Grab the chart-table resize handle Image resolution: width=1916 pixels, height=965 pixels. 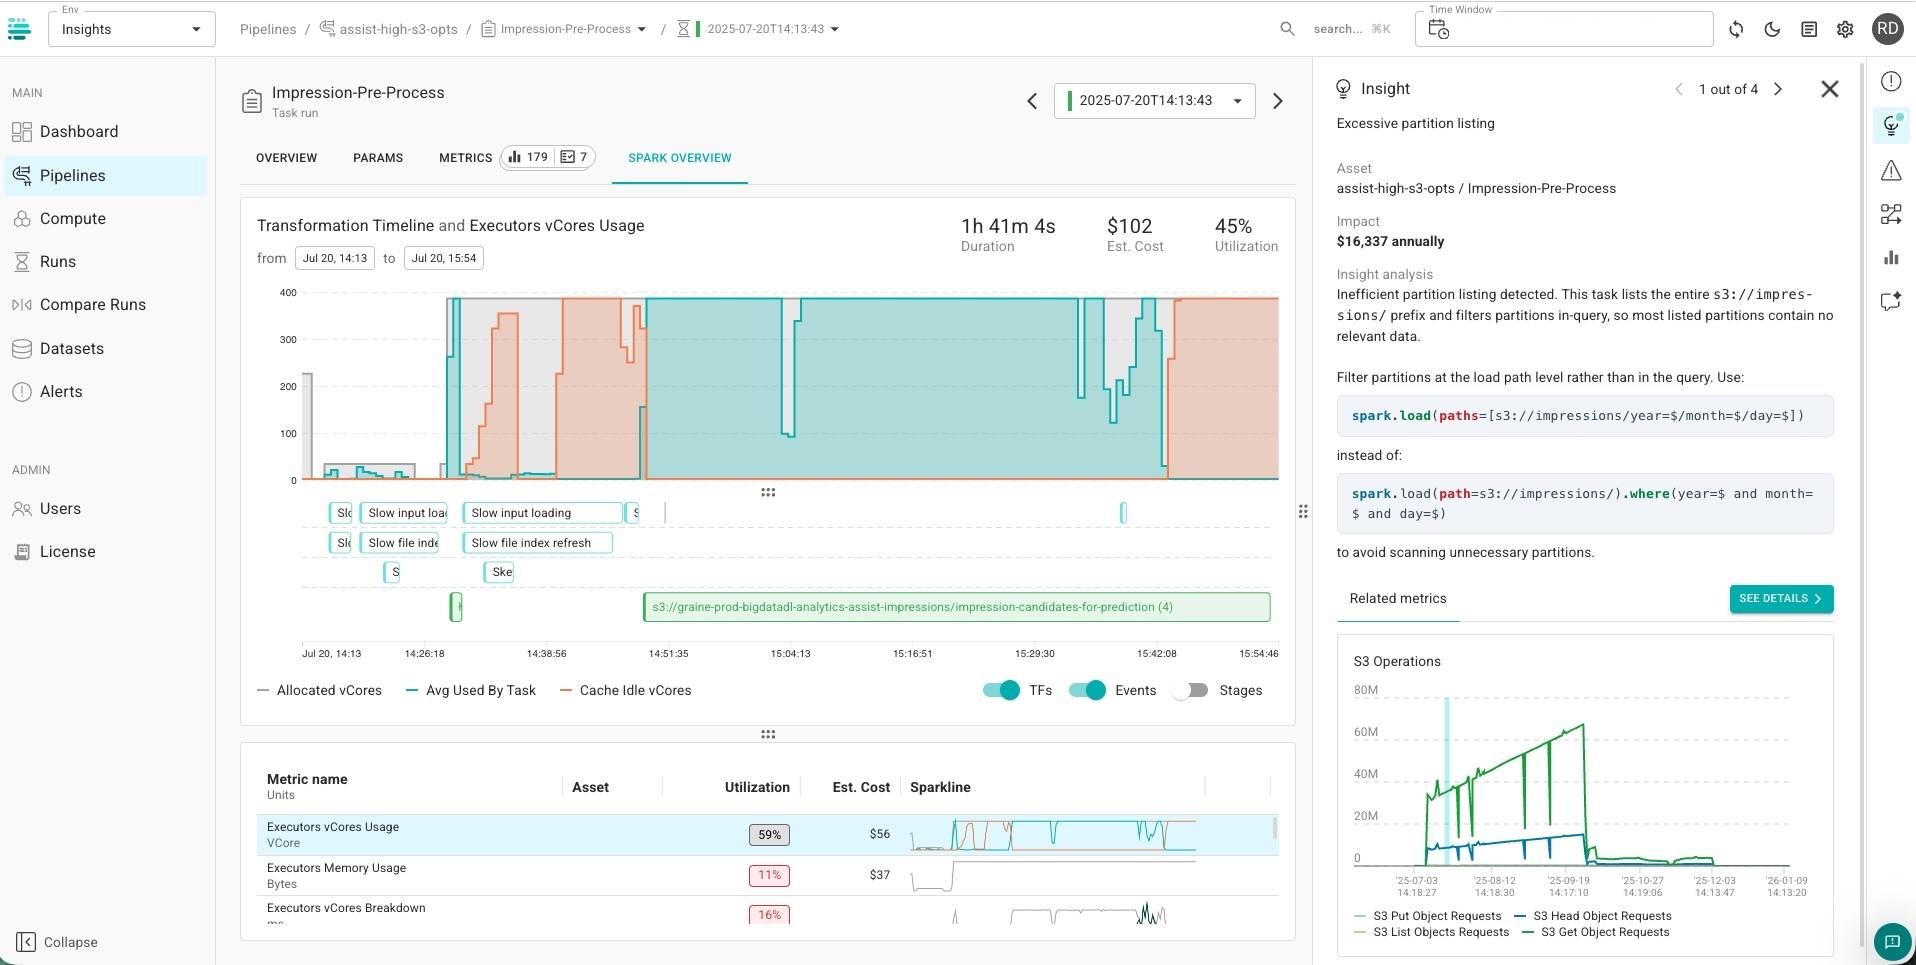click(x=768, y=734)
